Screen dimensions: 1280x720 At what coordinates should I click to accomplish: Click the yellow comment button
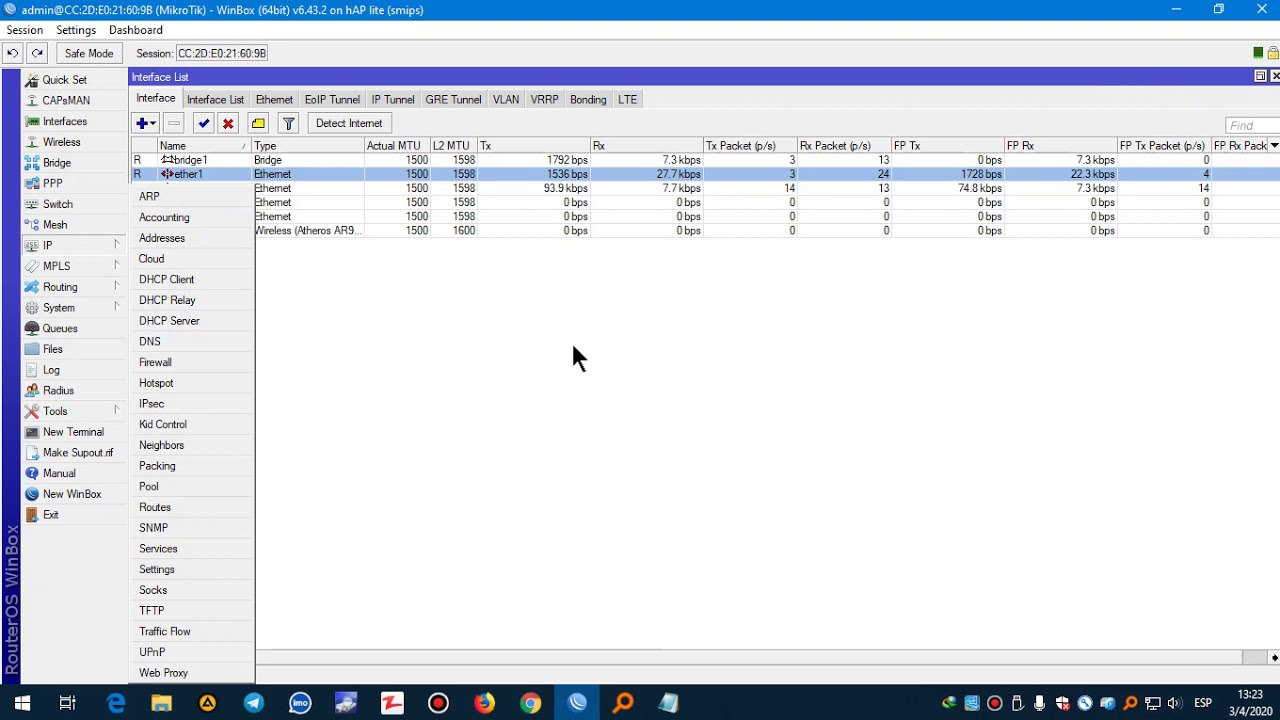coord(258,123)
